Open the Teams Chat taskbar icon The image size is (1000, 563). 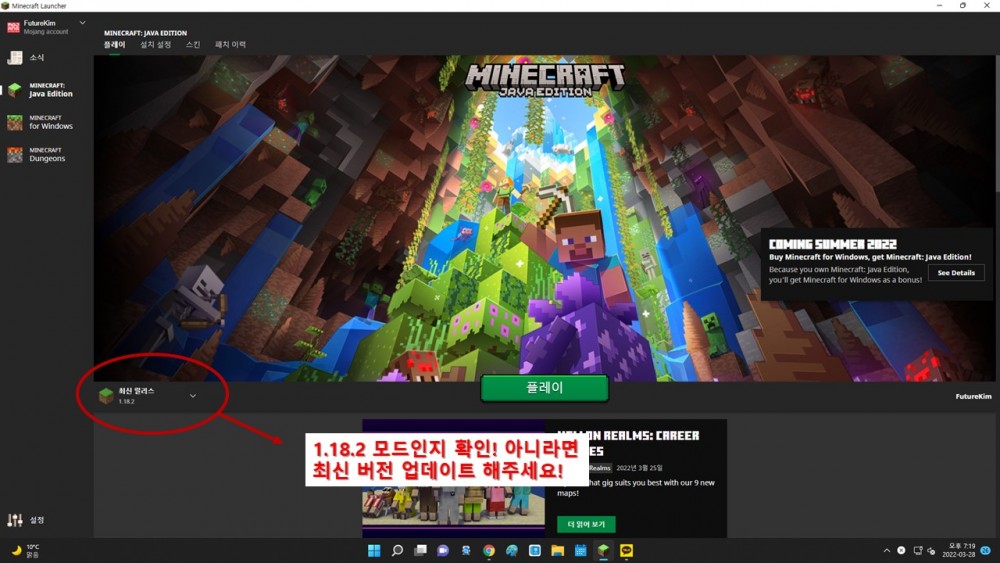tap(443, 550)
